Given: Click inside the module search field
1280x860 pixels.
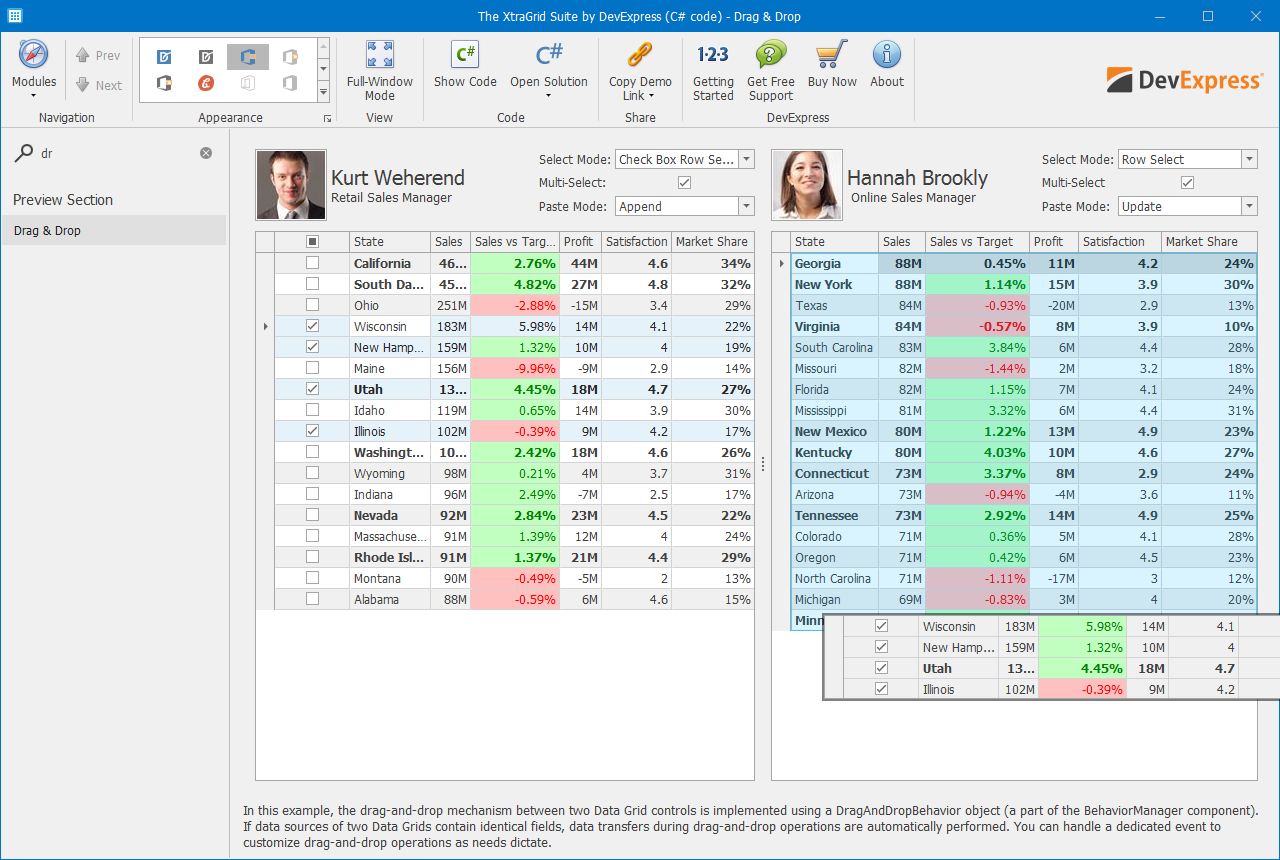Looking at the screenshot, I should coord(115,153).
